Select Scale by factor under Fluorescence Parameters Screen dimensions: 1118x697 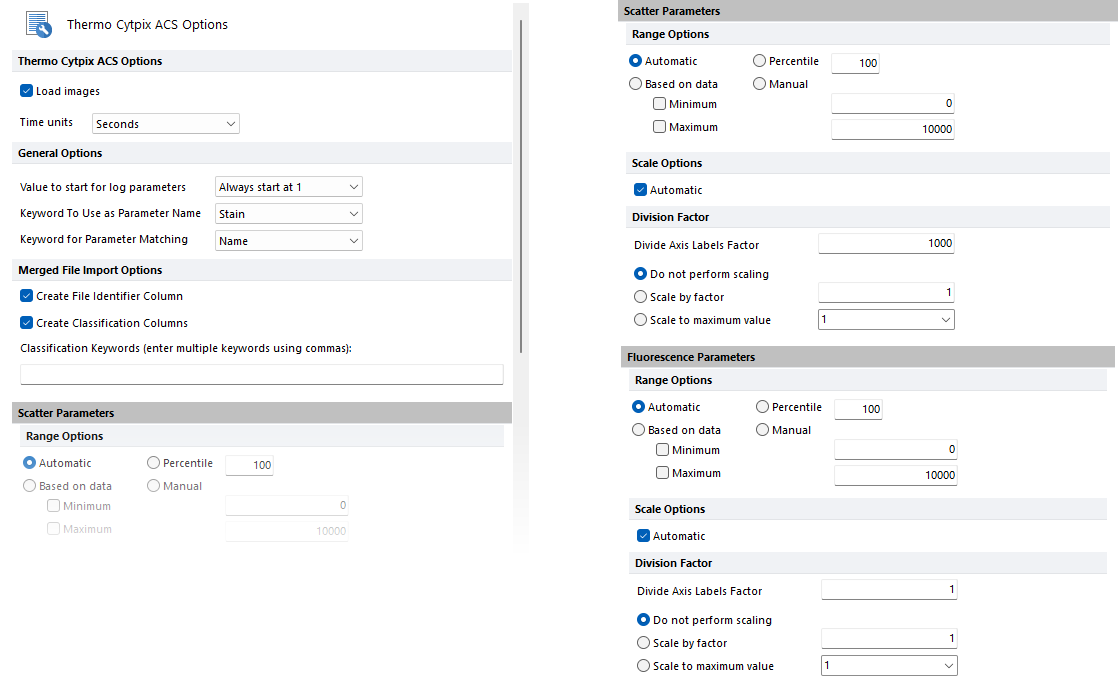(643, 643)
